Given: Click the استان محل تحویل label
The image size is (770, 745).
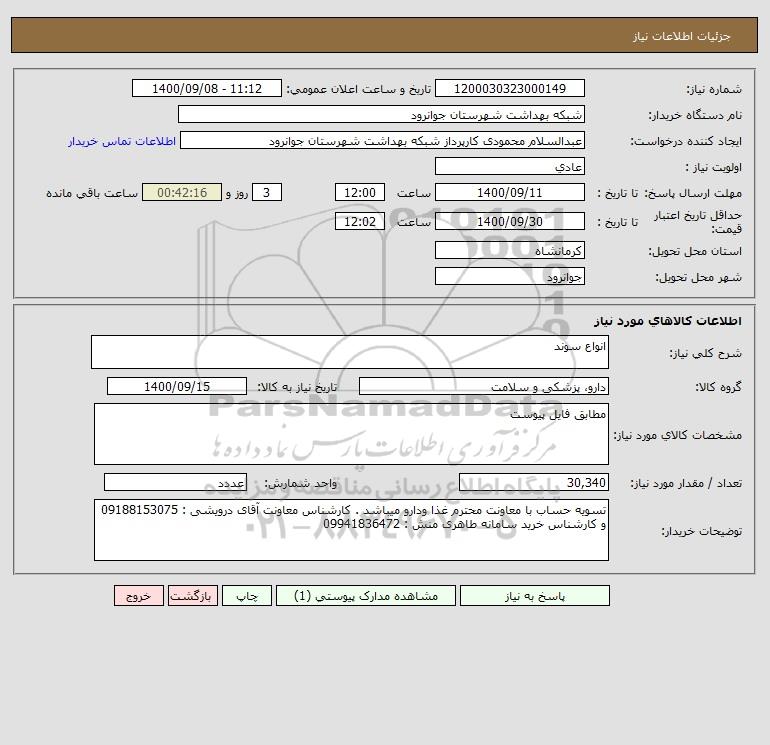Looking at the screenshot, I should 695,251.
